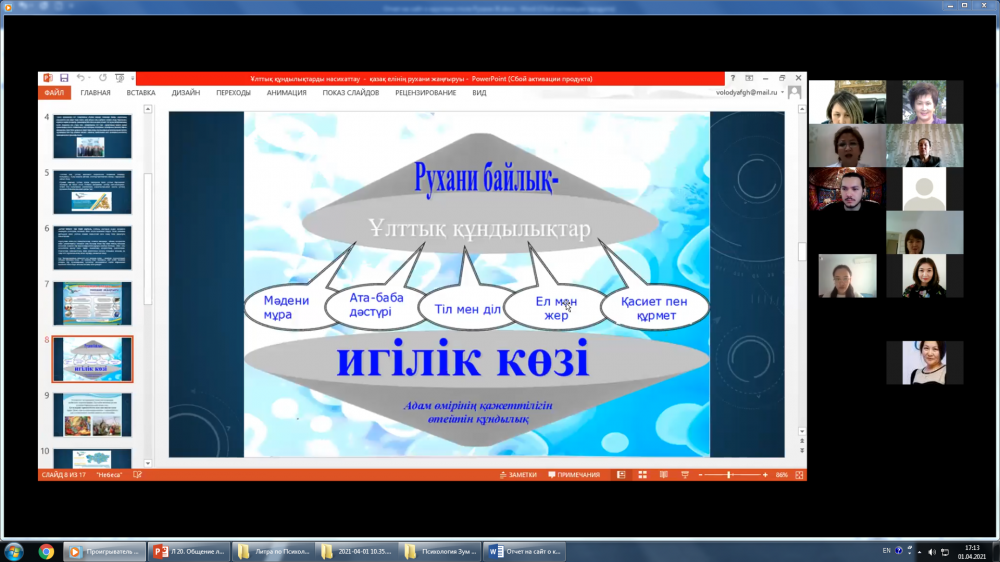Switch to the ГЛАВНАЯ ribbon tab

click(95, 92)
